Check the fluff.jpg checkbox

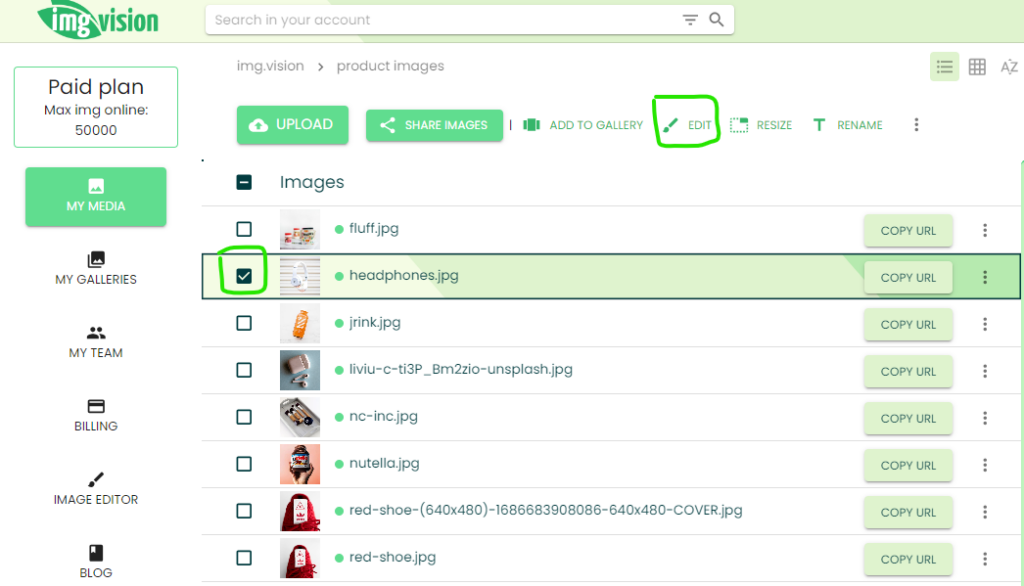click(244, 229)
